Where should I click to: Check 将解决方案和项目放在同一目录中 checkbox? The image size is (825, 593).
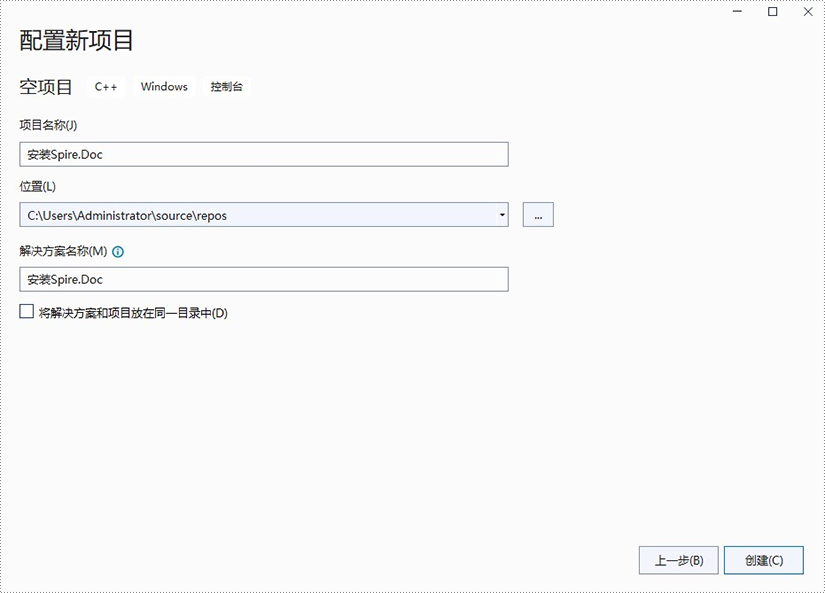point(27,311)
